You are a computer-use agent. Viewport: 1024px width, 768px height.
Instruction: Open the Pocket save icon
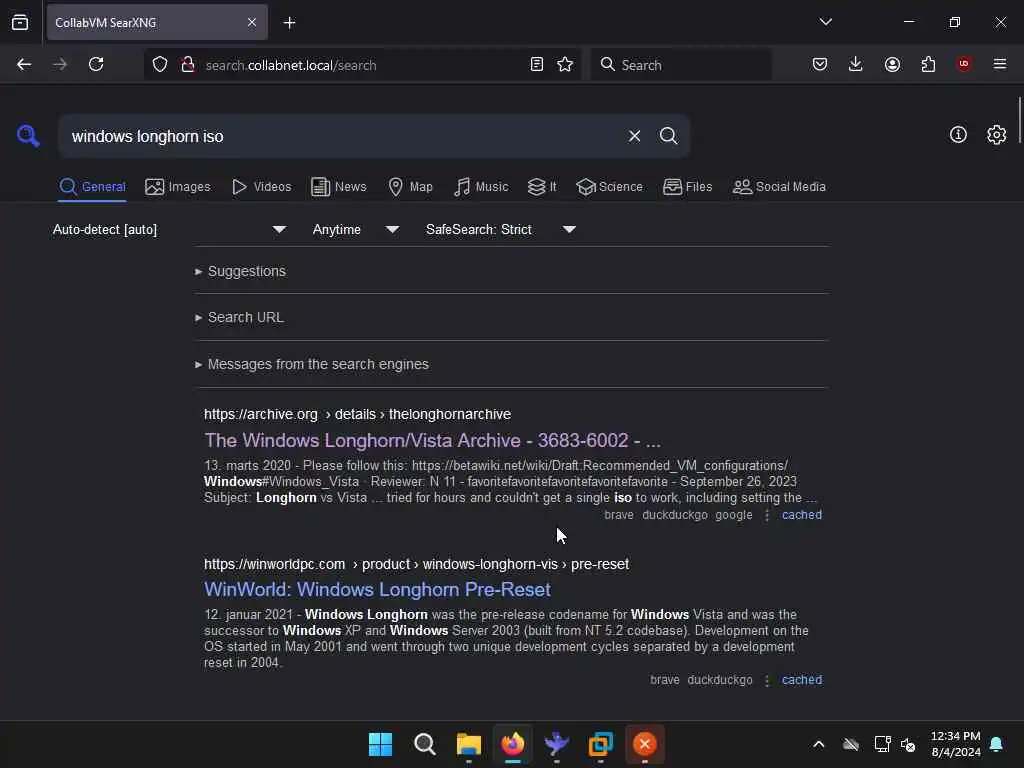click(820, 64)
